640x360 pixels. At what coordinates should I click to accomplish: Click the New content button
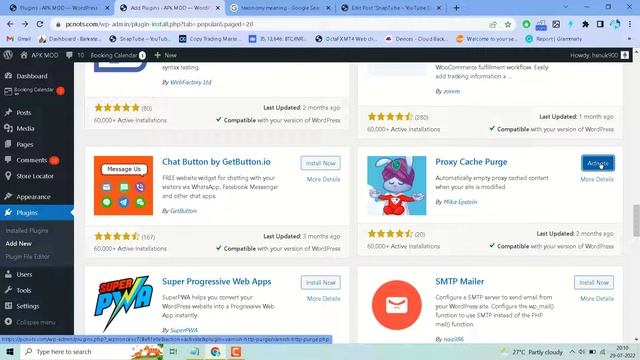(165, 55)
